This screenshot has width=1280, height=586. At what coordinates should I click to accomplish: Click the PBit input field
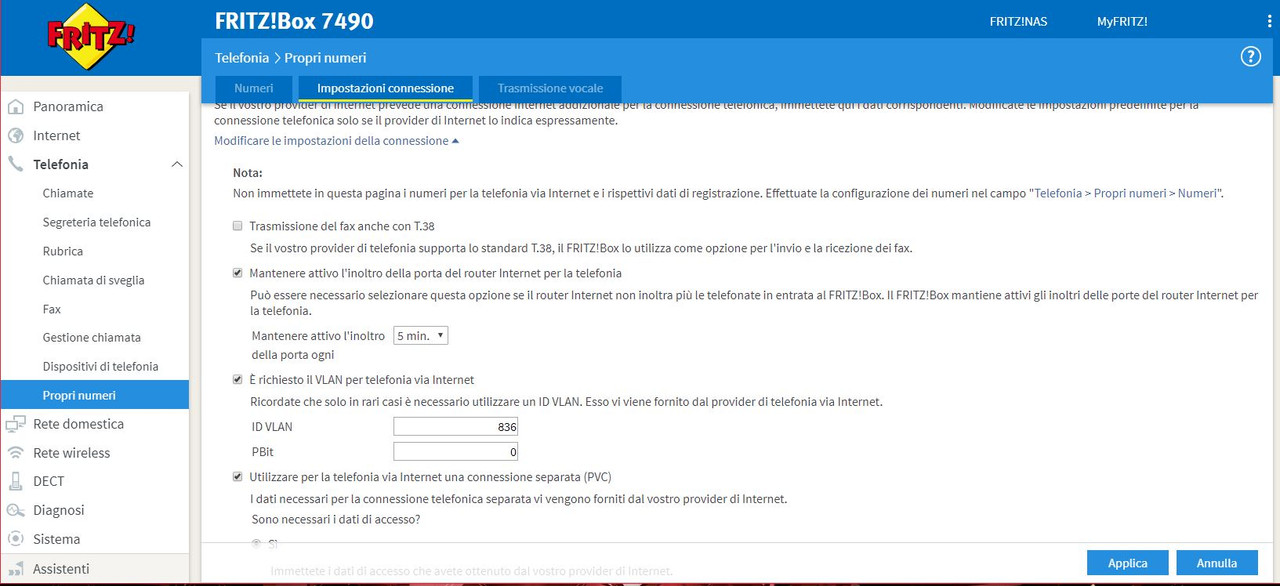pyautogui.click(x=456, y=452)
